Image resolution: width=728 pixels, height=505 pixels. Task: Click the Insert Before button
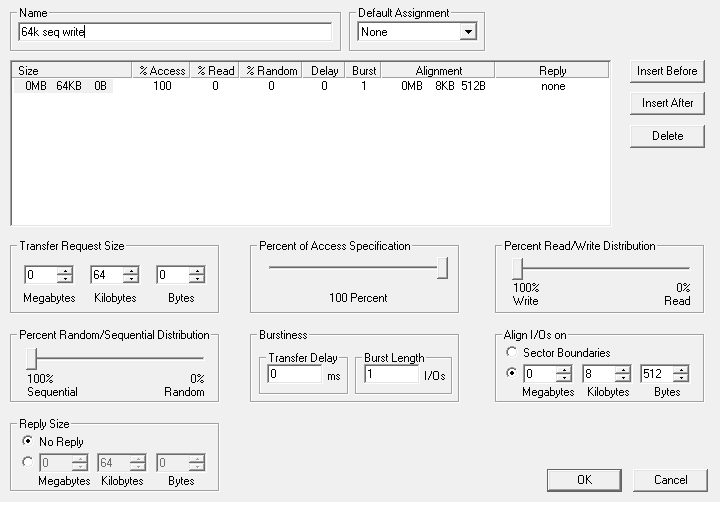pyautogui.click(x=667, y=71)
